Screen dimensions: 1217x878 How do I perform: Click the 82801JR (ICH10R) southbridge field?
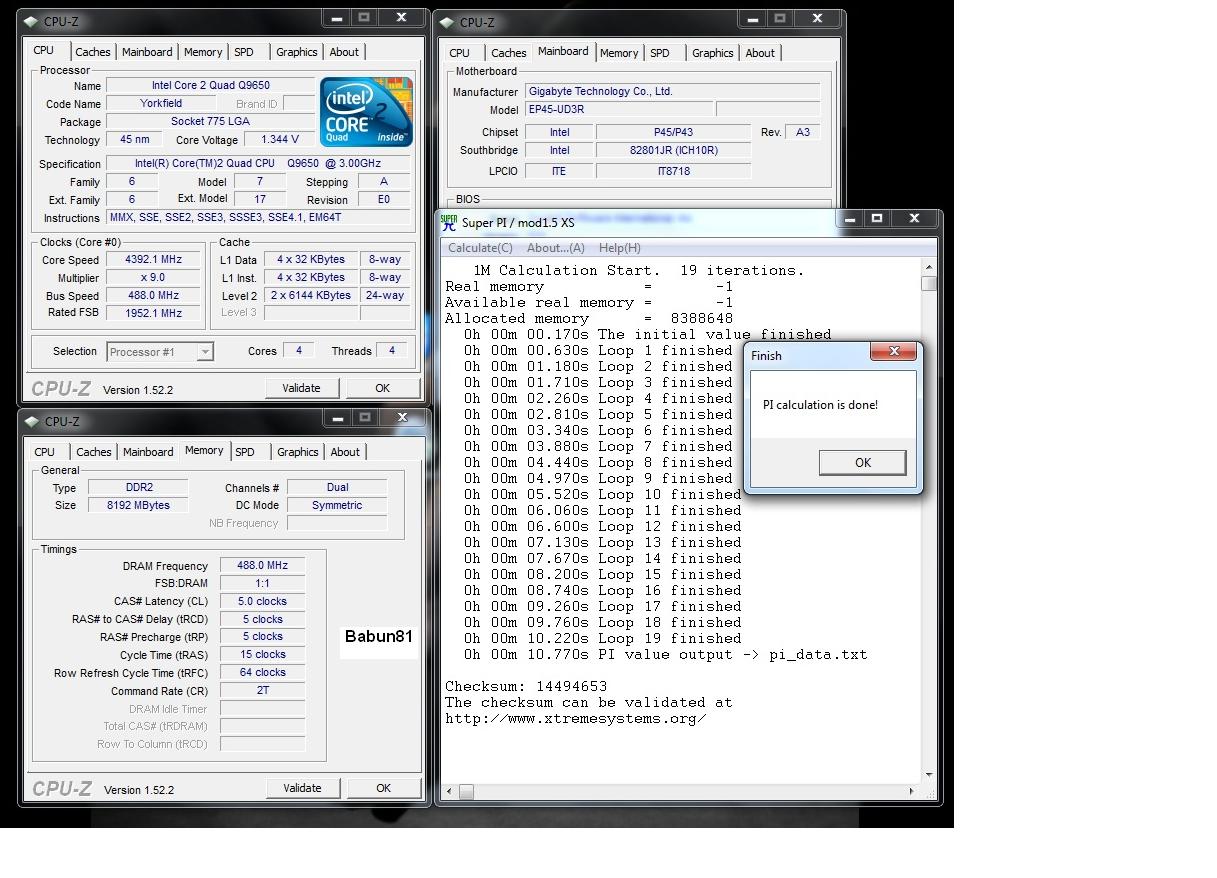pos(673,150)
